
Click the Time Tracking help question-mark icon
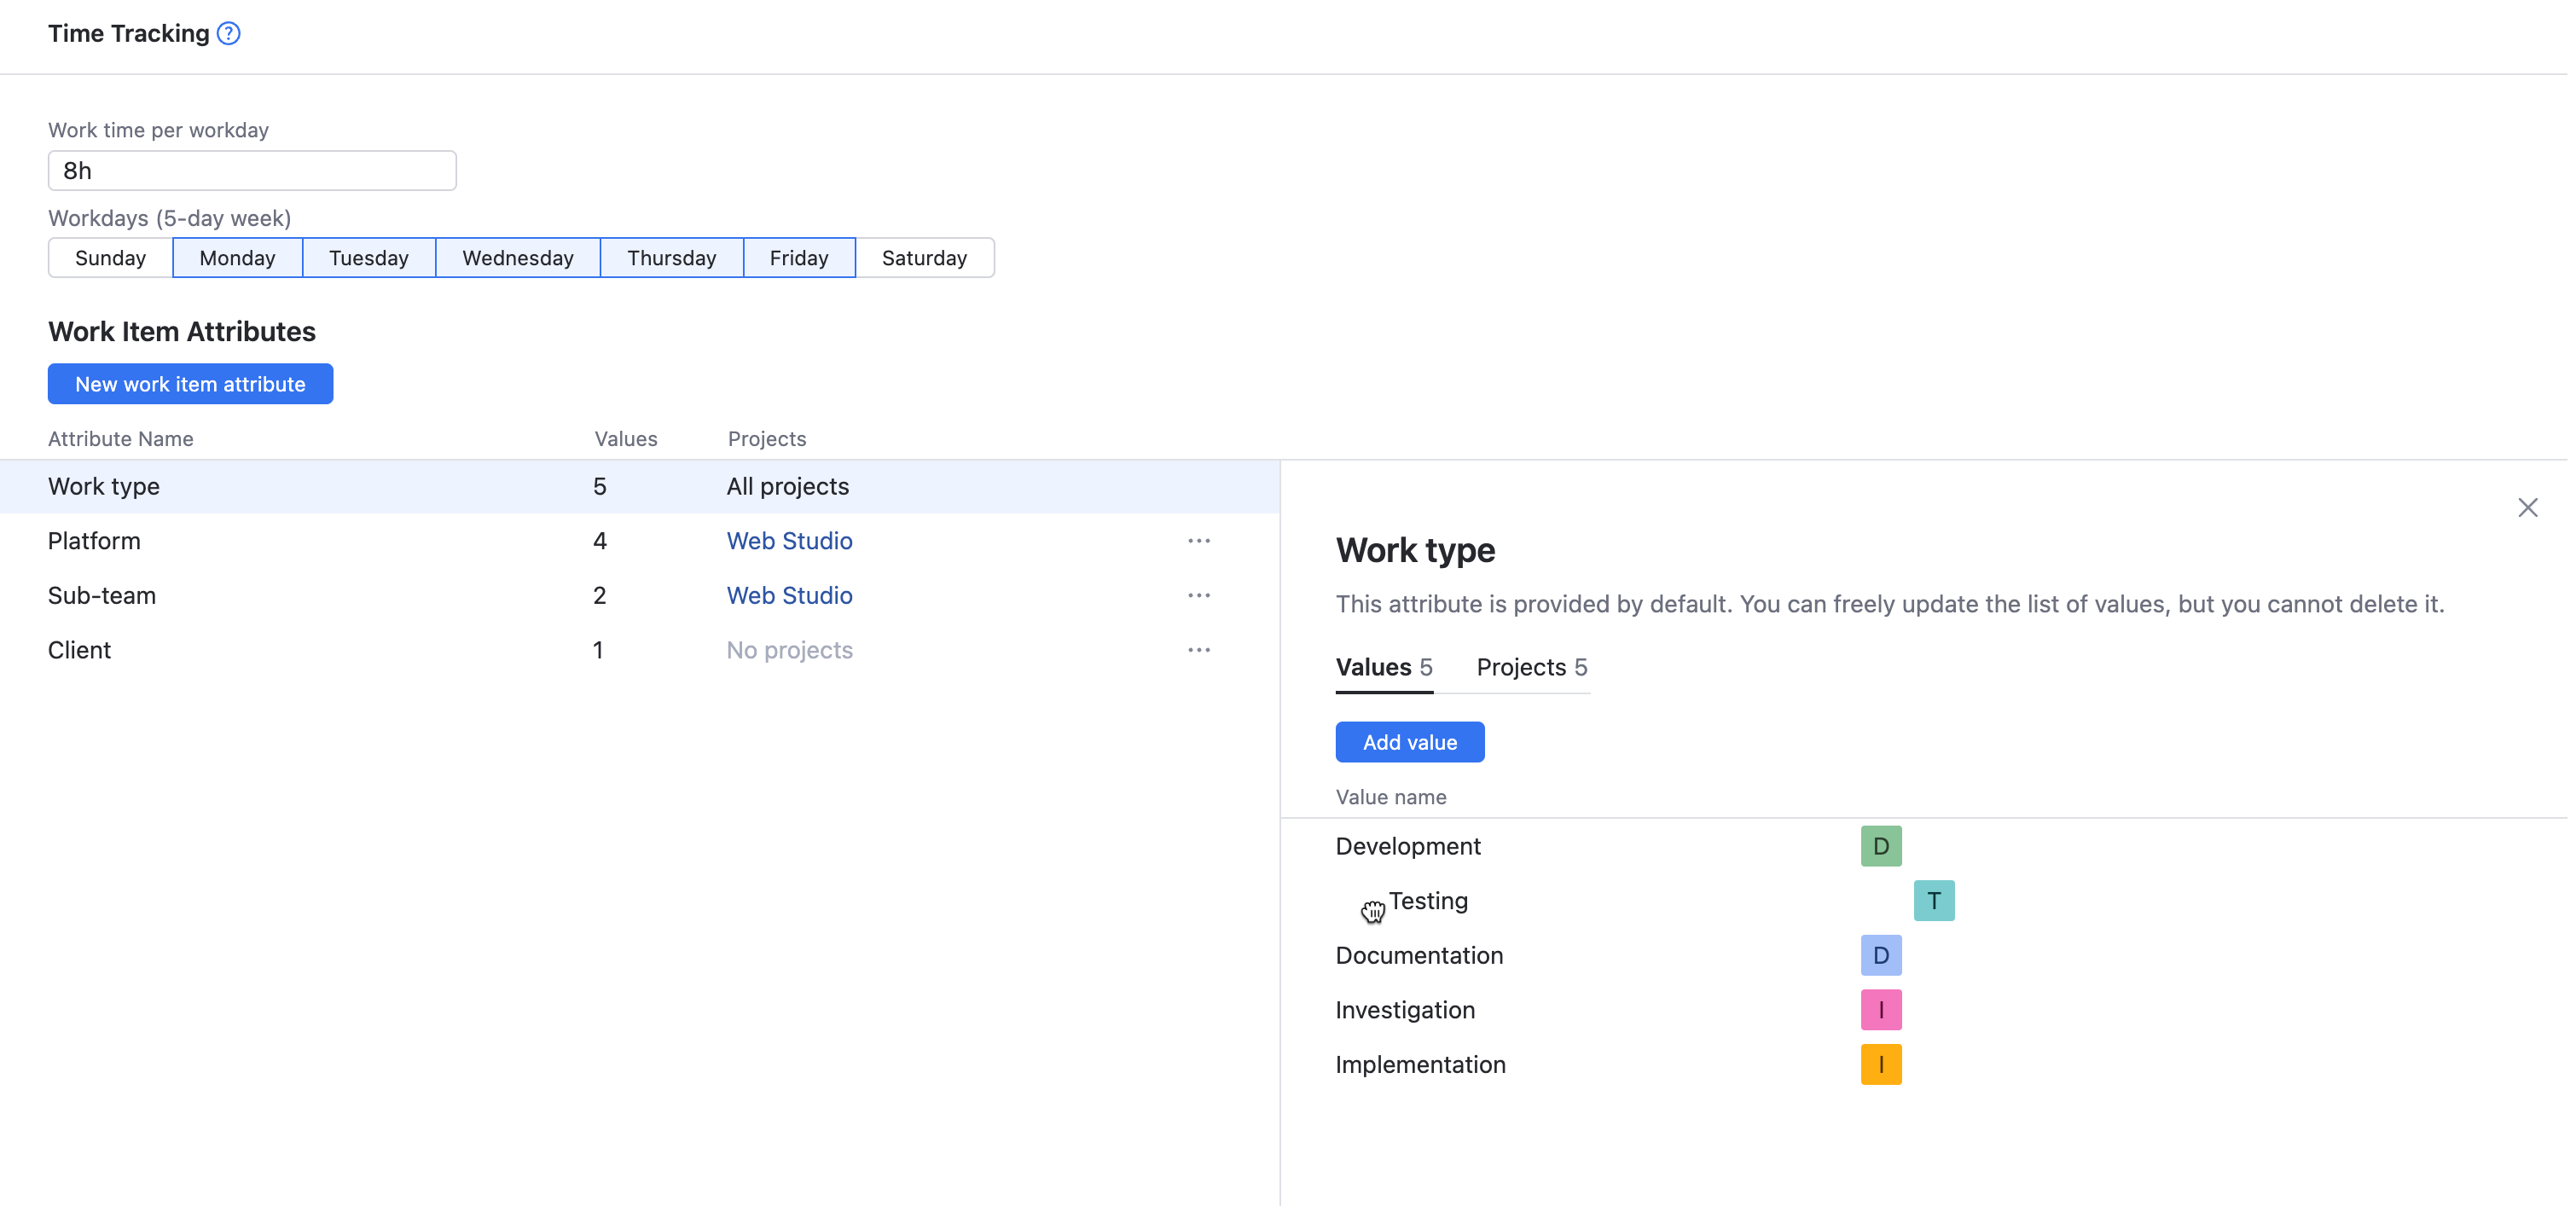[x=229, y=34]
